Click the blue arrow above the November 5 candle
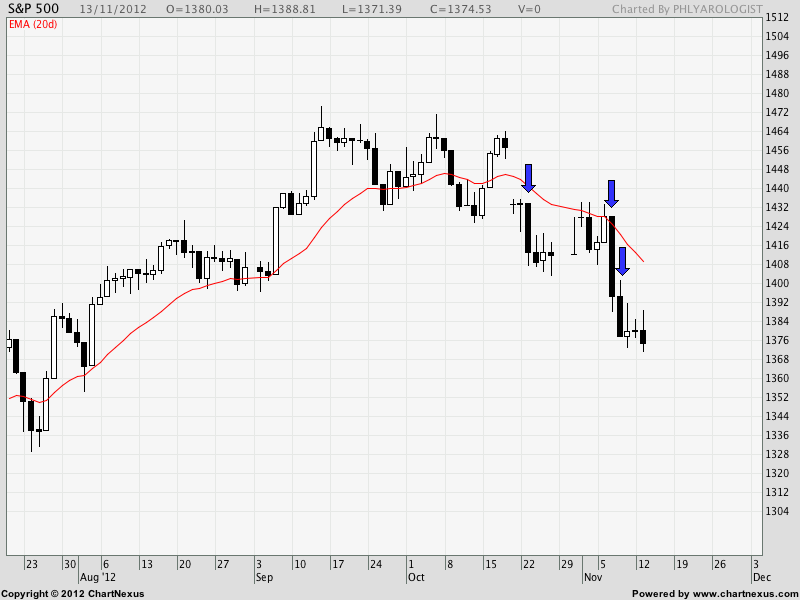The height and width of the screenshot is (600, 800). point(611,193)
